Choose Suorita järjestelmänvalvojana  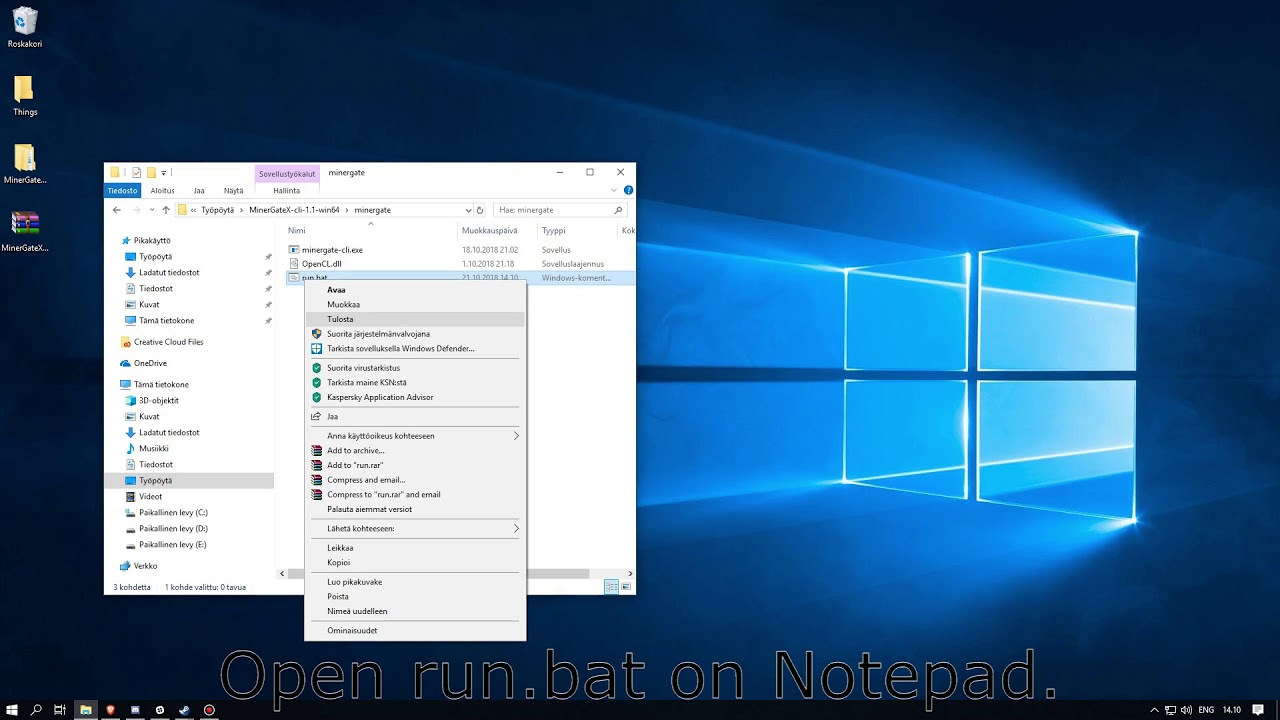pos(414,334)
